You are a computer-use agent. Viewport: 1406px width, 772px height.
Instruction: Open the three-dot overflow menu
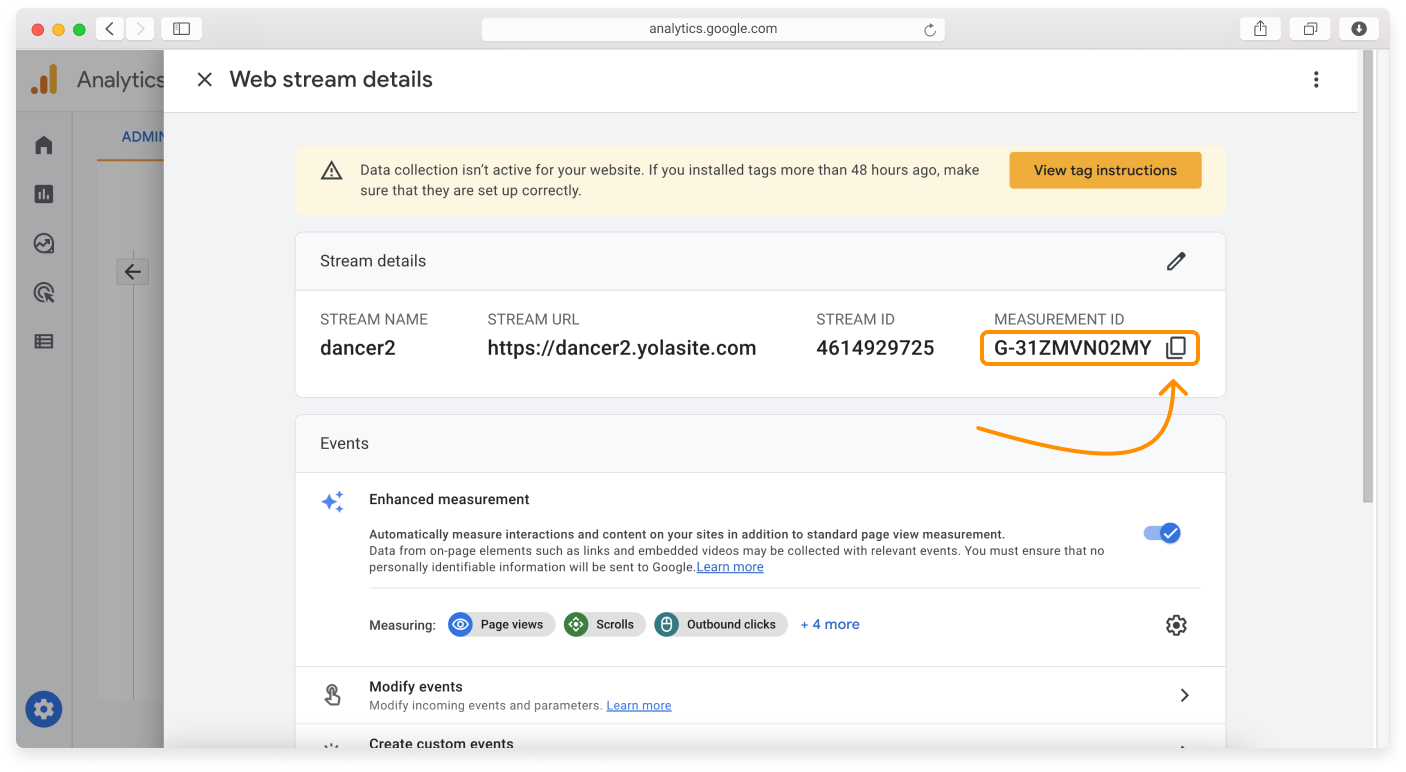(1316, 79)
